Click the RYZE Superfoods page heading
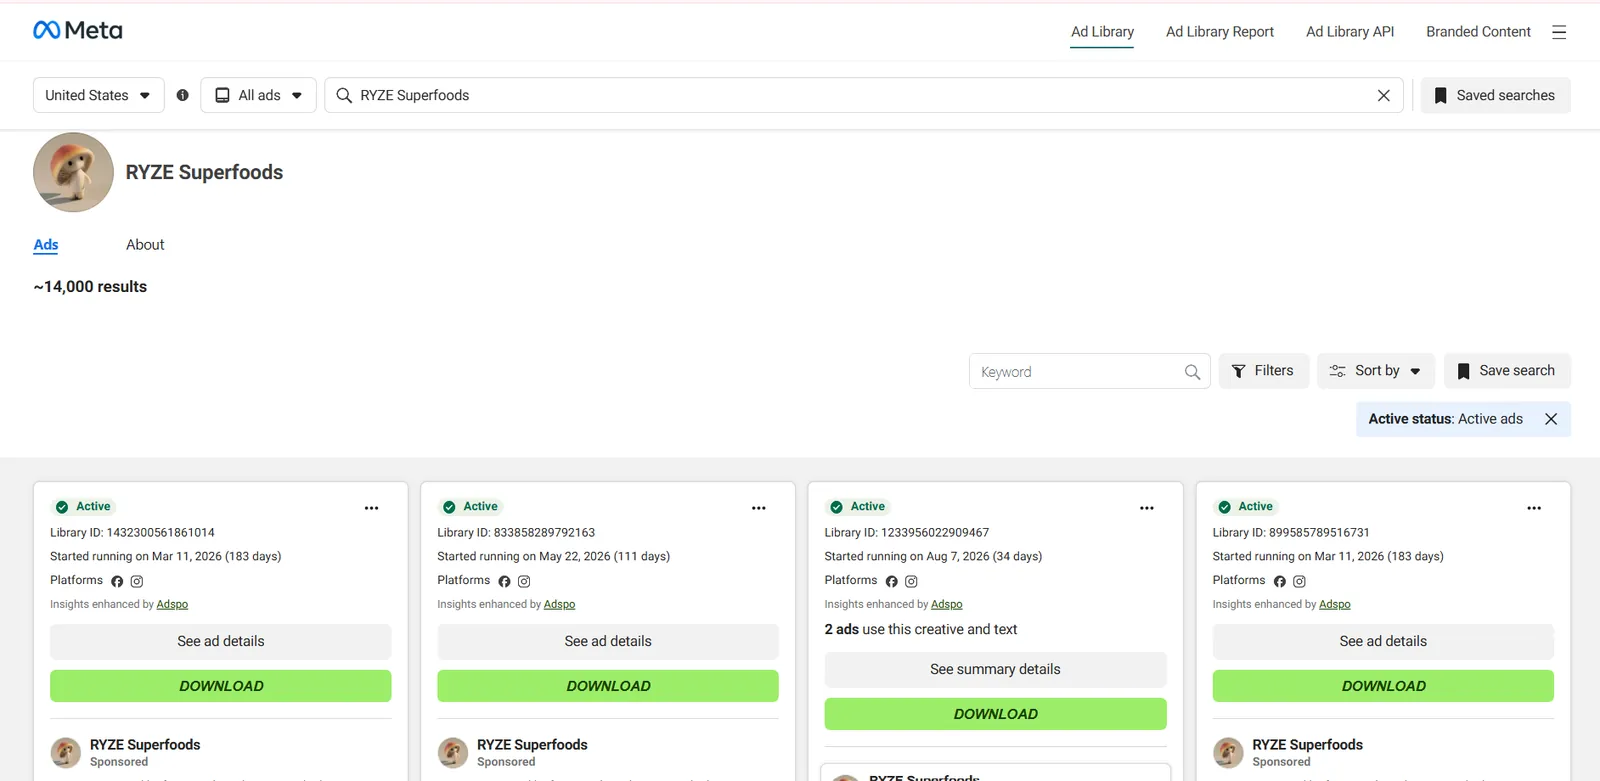 click(x=204, y=172)
